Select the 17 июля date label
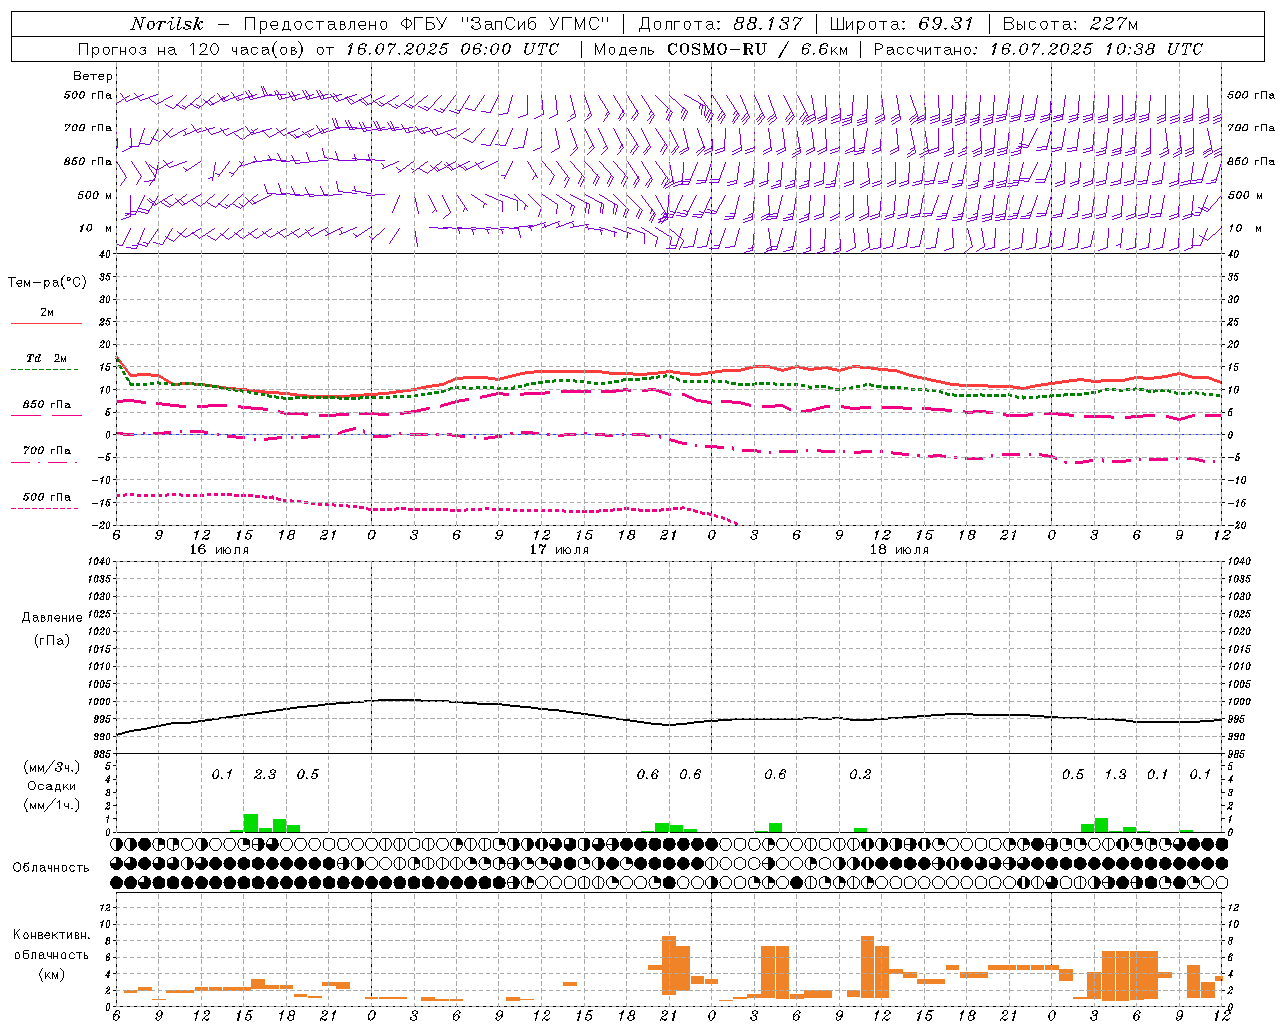This screenshot has width=1280, height=1024. [x=559, y=550]
